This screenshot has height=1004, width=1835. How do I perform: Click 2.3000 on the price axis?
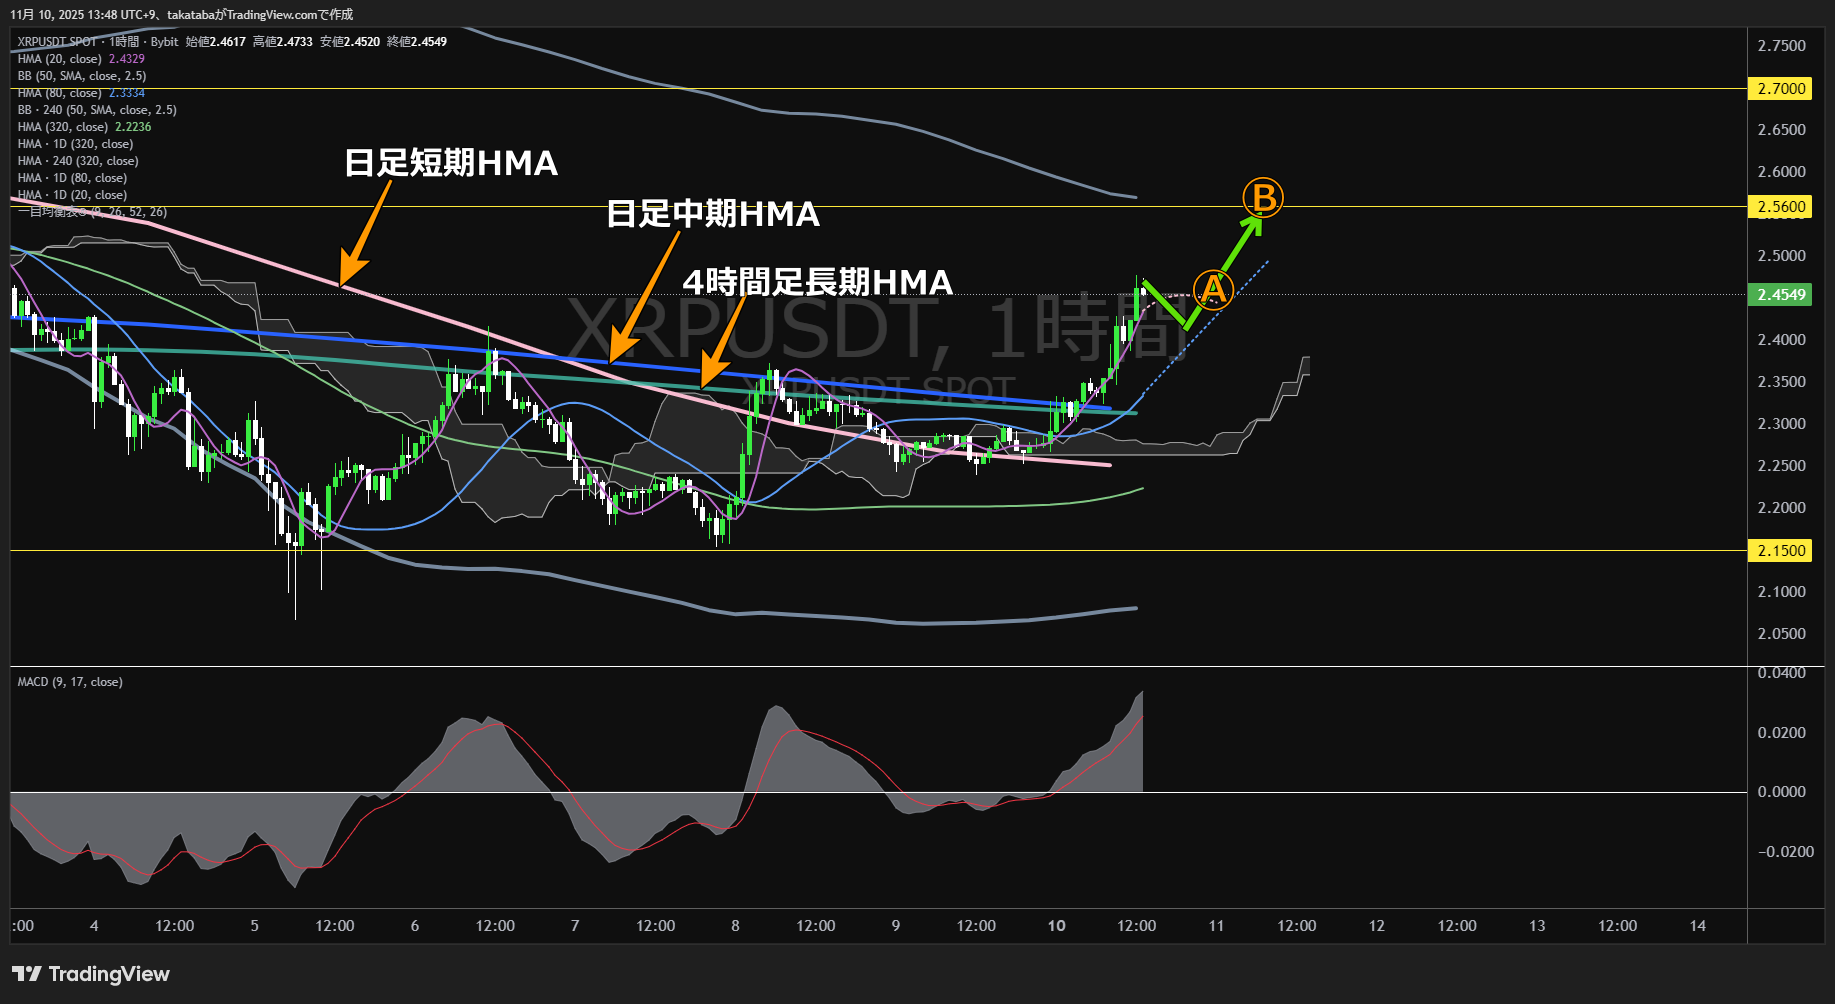click(x=1782, y=424)
